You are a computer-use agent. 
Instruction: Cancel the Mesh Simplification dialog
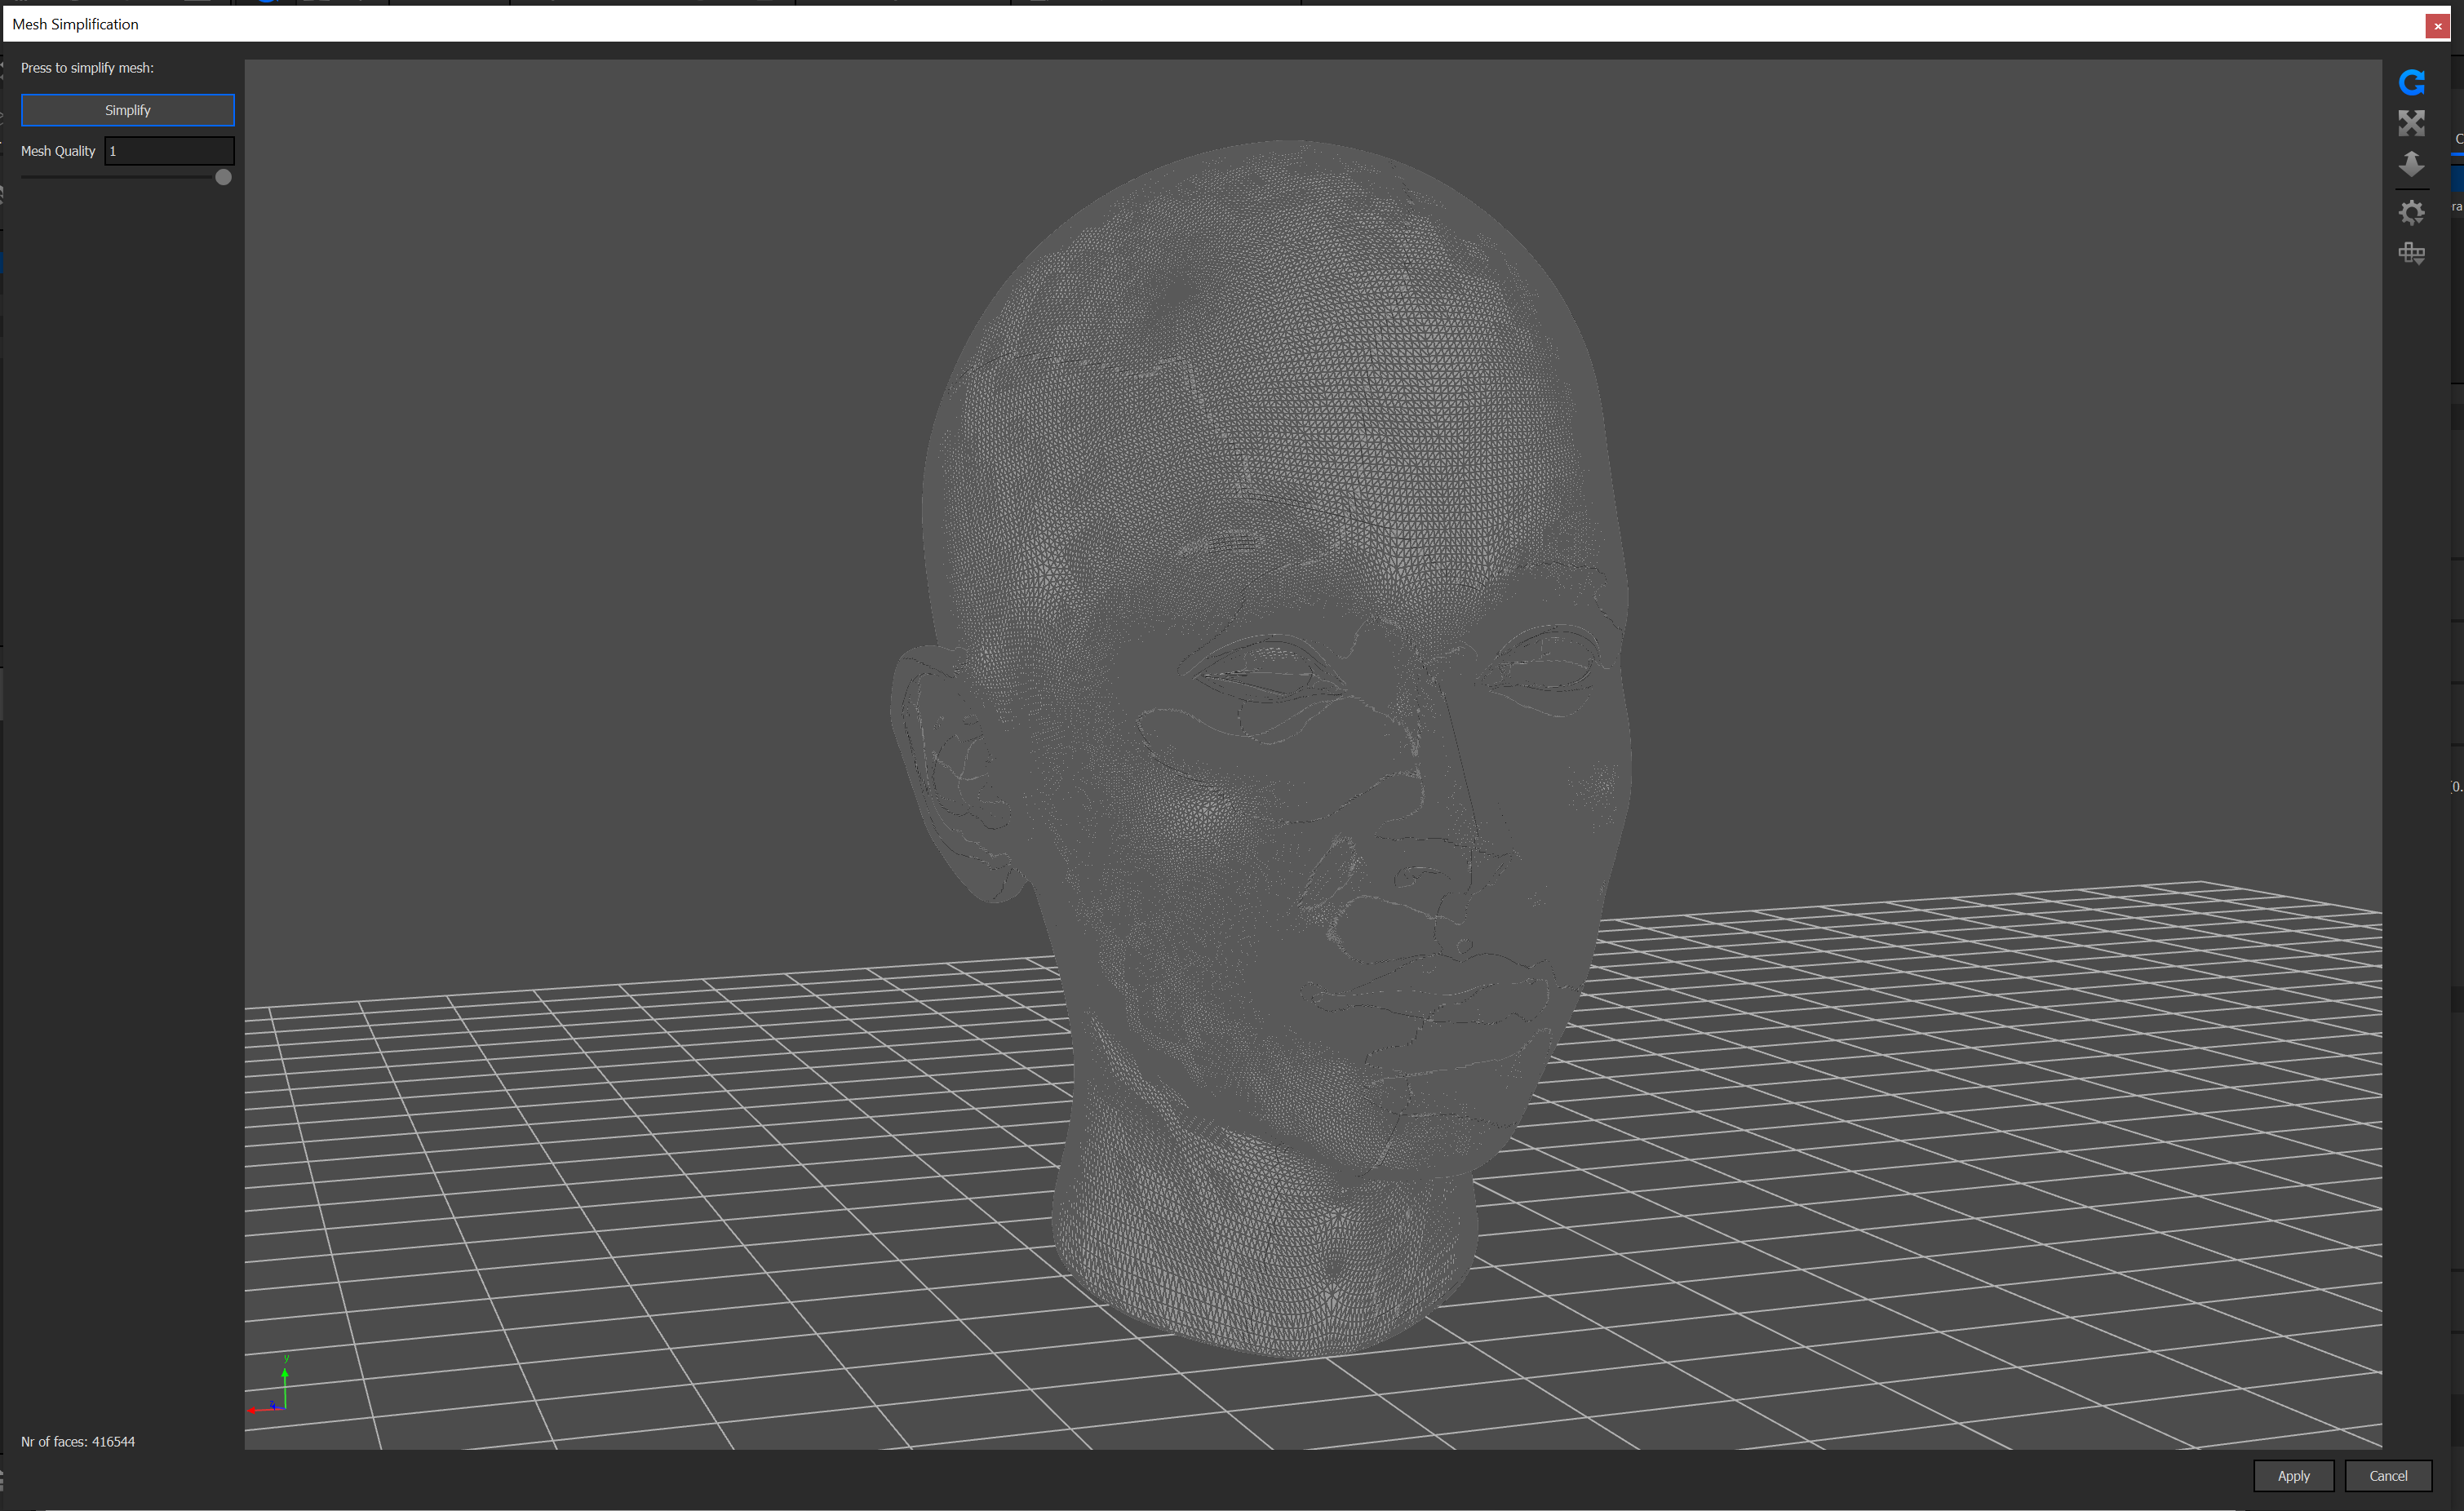click(x=2388, y=1476)
